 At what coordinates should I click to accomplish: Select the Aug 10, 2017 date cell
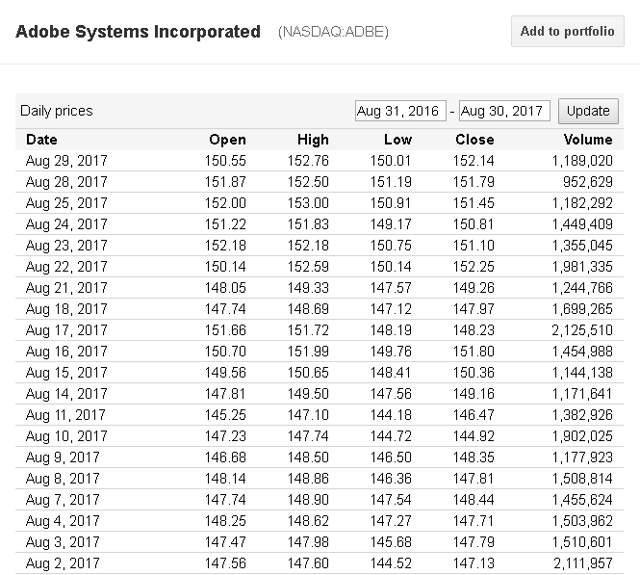pyautogui.click(x=67, y=436)
